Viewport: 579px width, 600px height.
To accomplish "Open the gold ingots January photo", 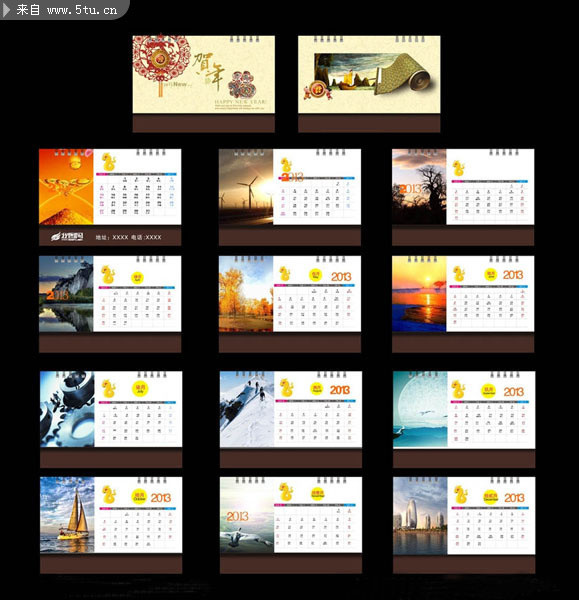I will [x=66, y=187].
